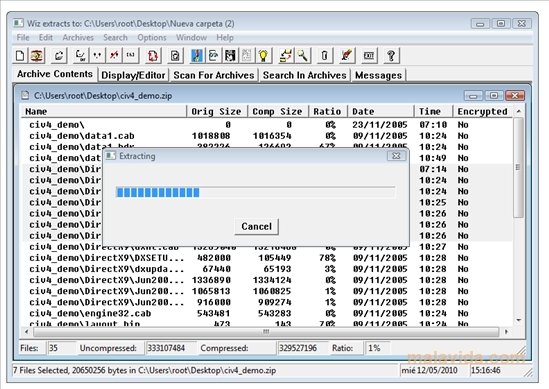Click the icon left of the refresh arrow's neighbor, the select tool
Screen dimensions: 549x389
pos(81,56)
